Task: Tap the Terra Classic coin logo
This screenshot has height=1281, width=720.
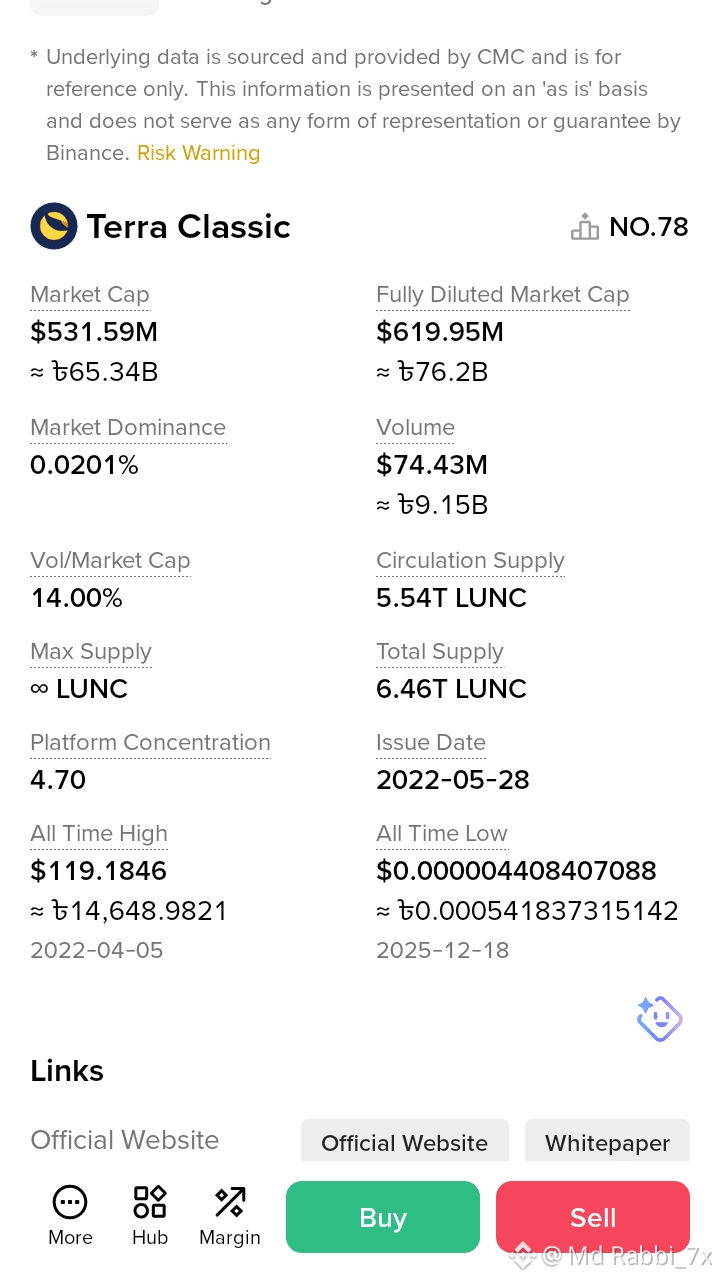Action: [x=54, y=226]
